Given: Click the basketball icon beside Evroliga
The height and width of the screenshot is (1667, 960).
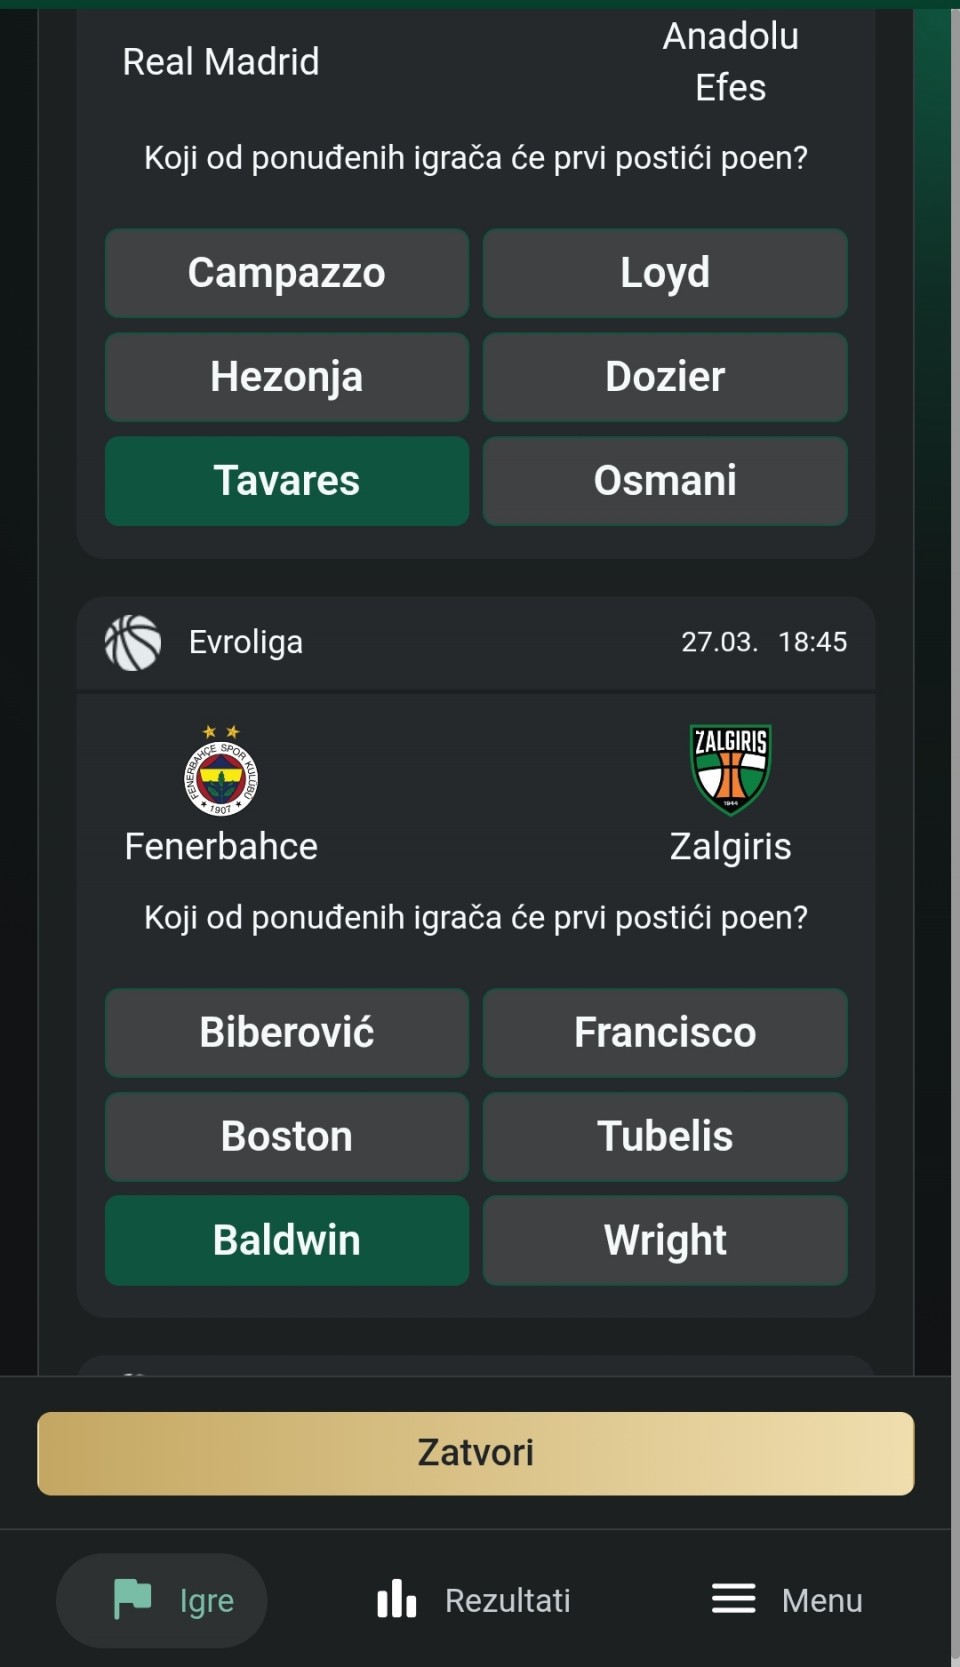Looking at the screenshot, I should tap(133, 642).
